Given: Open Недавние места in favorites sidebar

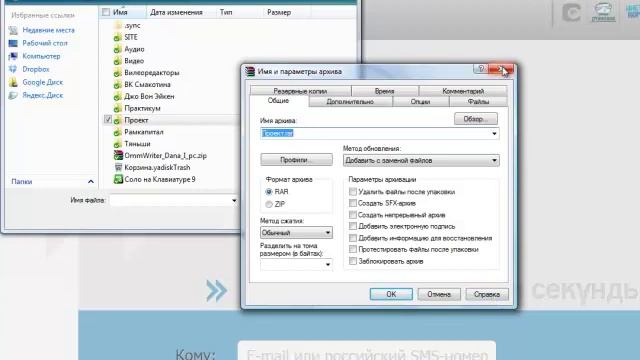Looking at the screenshot, I should pyautogui.click(x=48, y=30).
